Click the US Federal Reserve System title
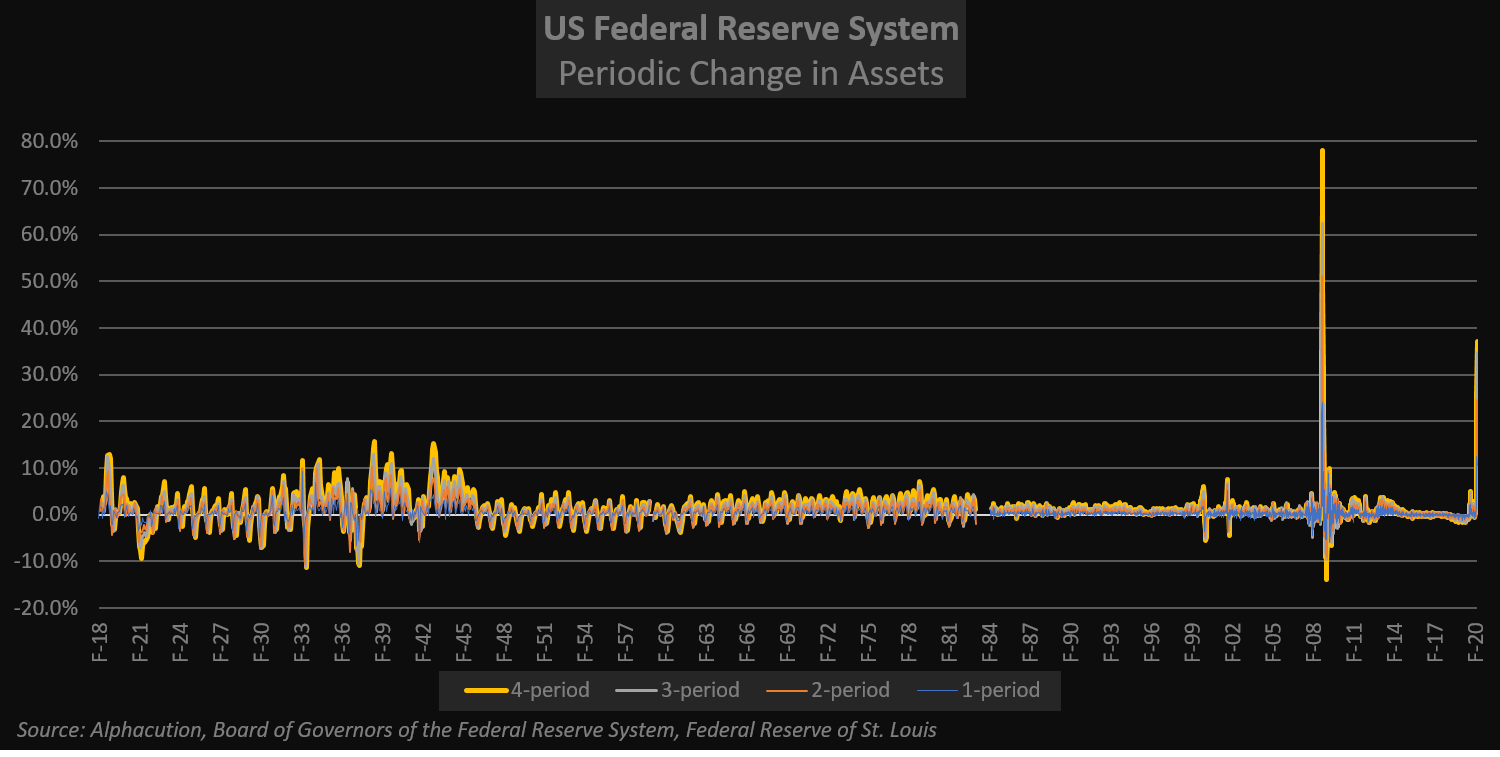This screenshot has width=1500, height=757. point(751,28)
